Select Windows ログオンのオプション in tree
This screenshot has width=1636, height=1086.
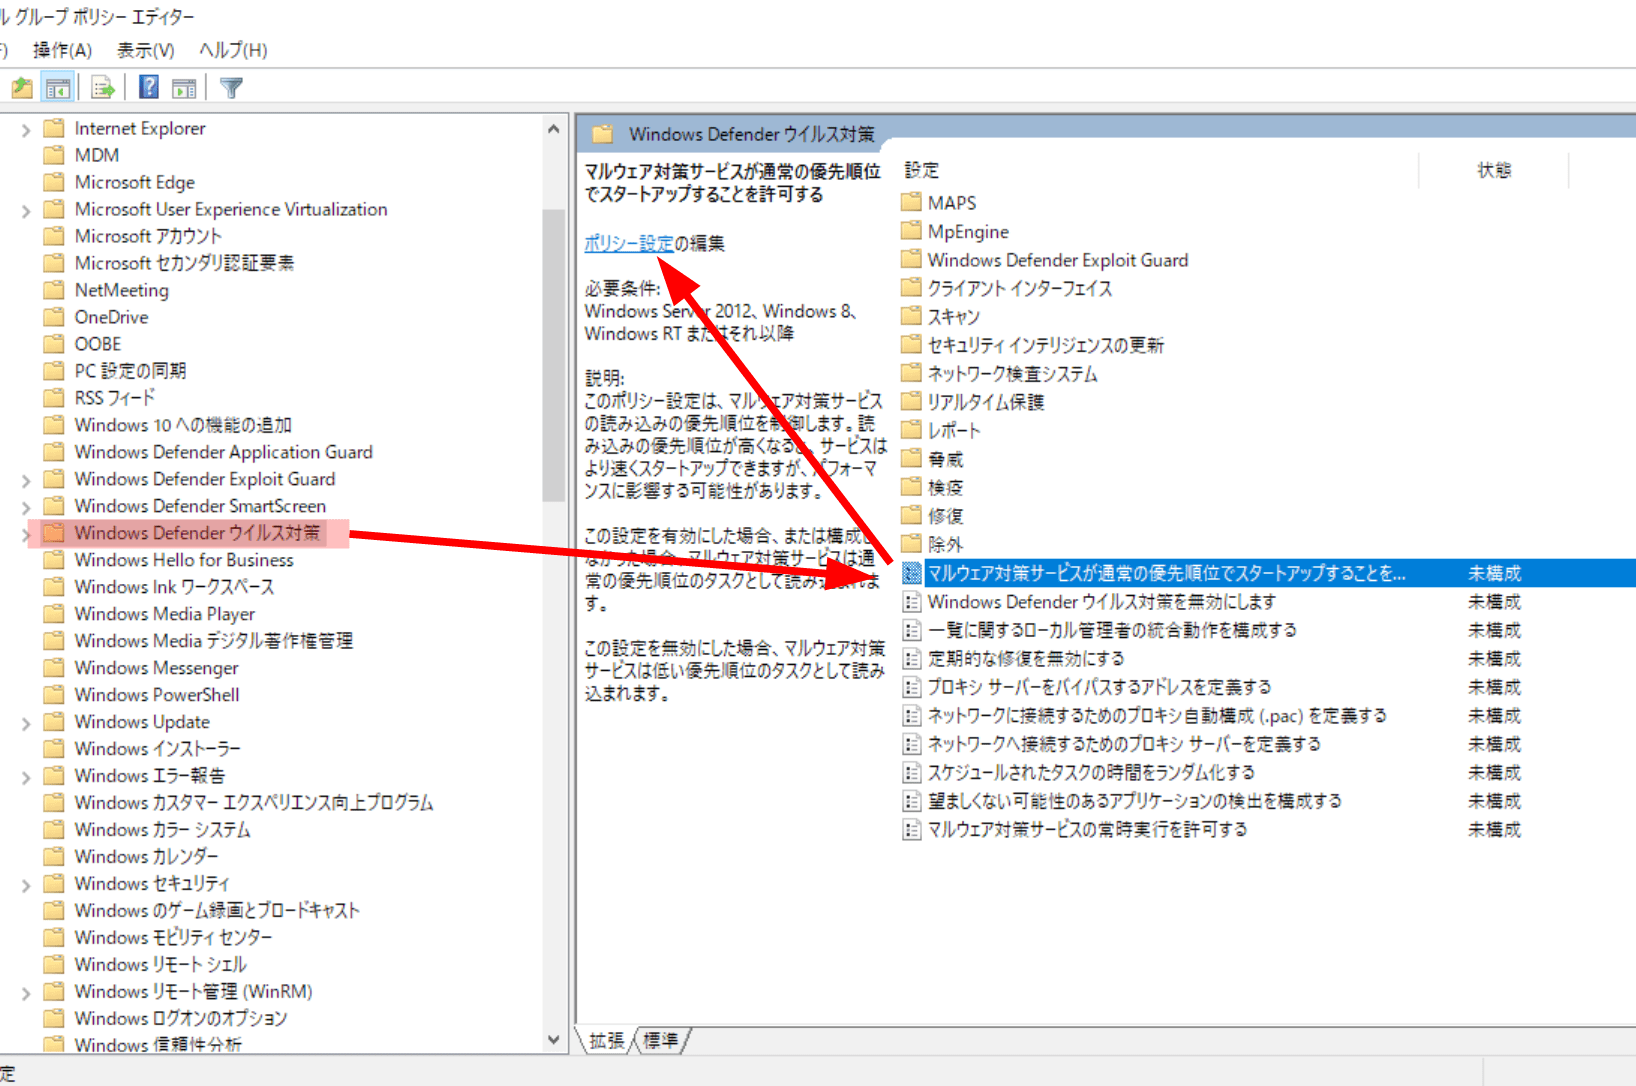tap(181, 1019)
